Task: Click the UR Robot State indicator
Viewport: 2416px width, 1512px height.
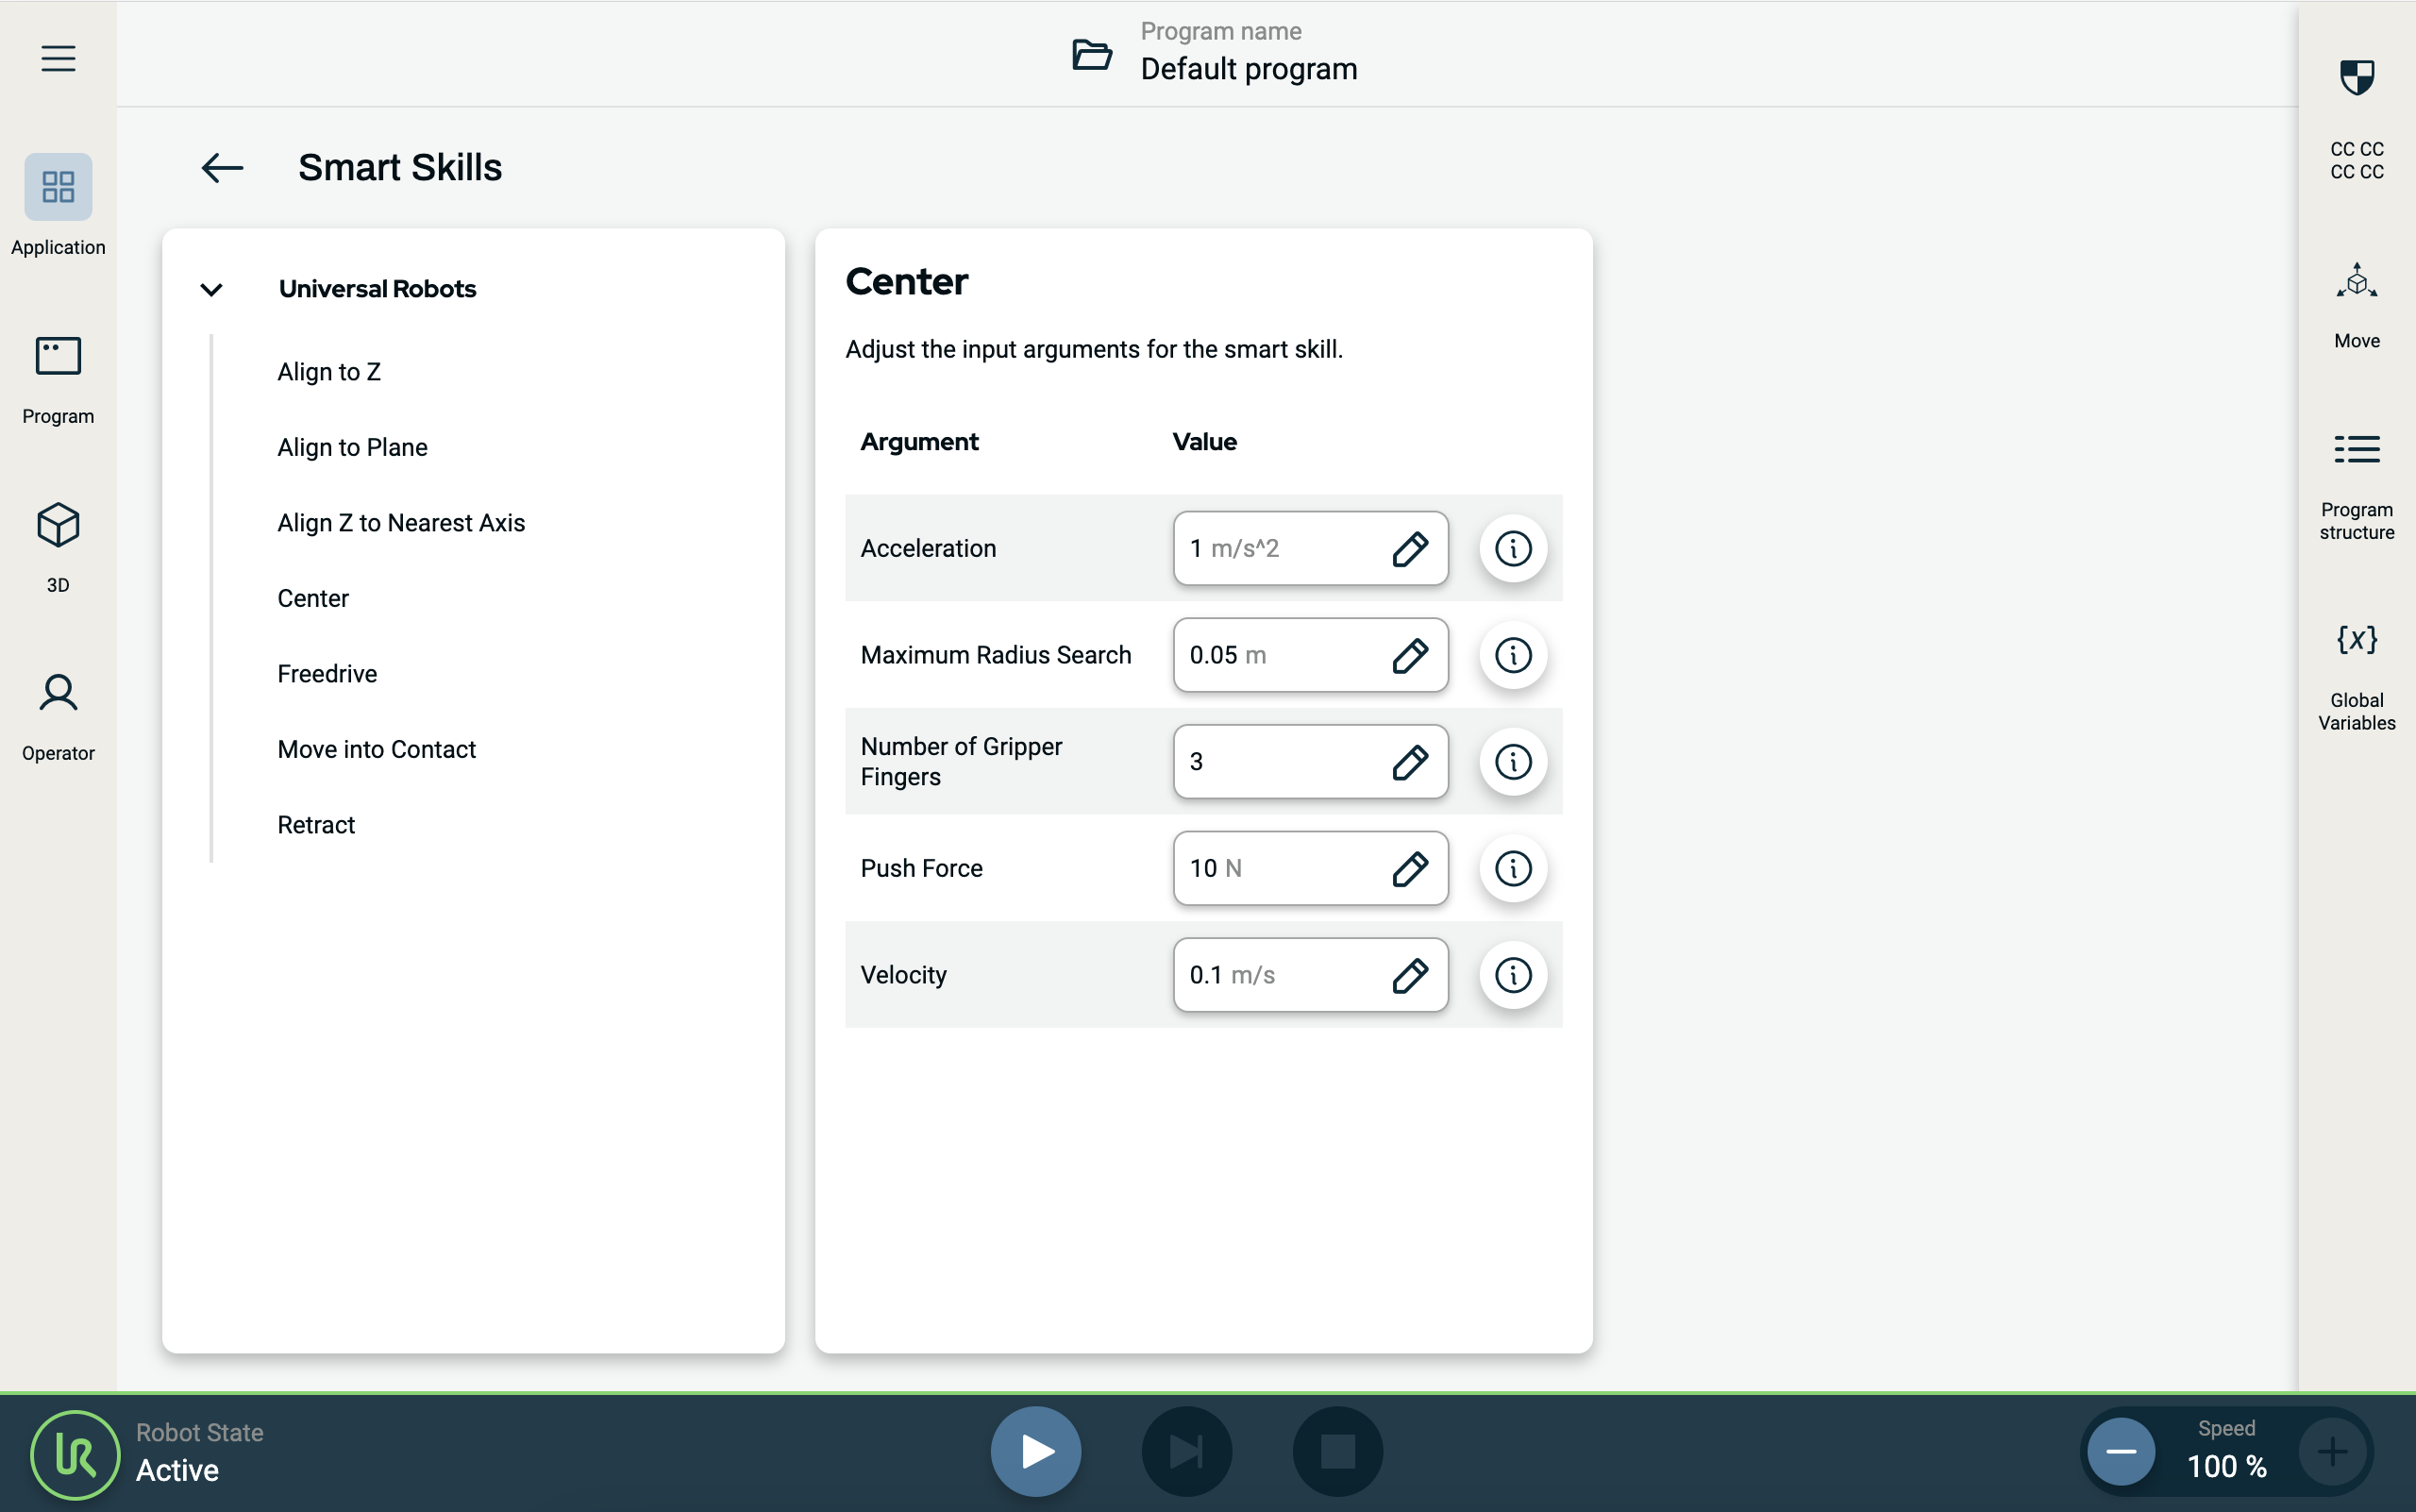Action: pyautogui.click(x=76, y=1454)
